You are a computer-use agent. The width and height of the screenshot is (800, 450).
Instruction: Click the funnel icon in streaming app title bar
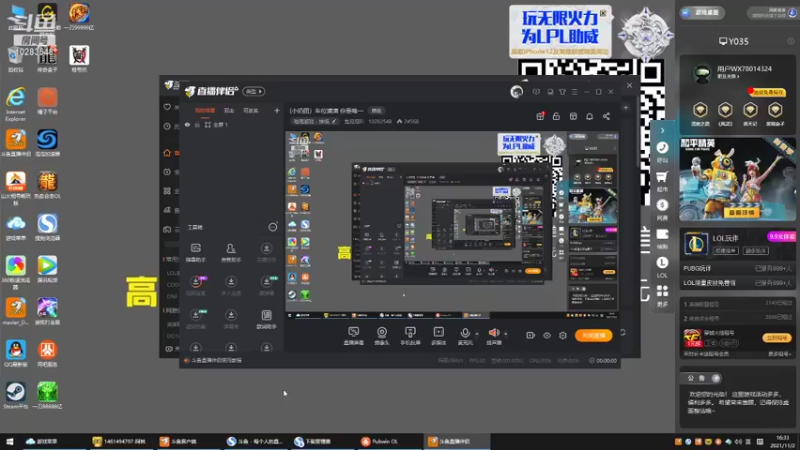coord(562,92)
